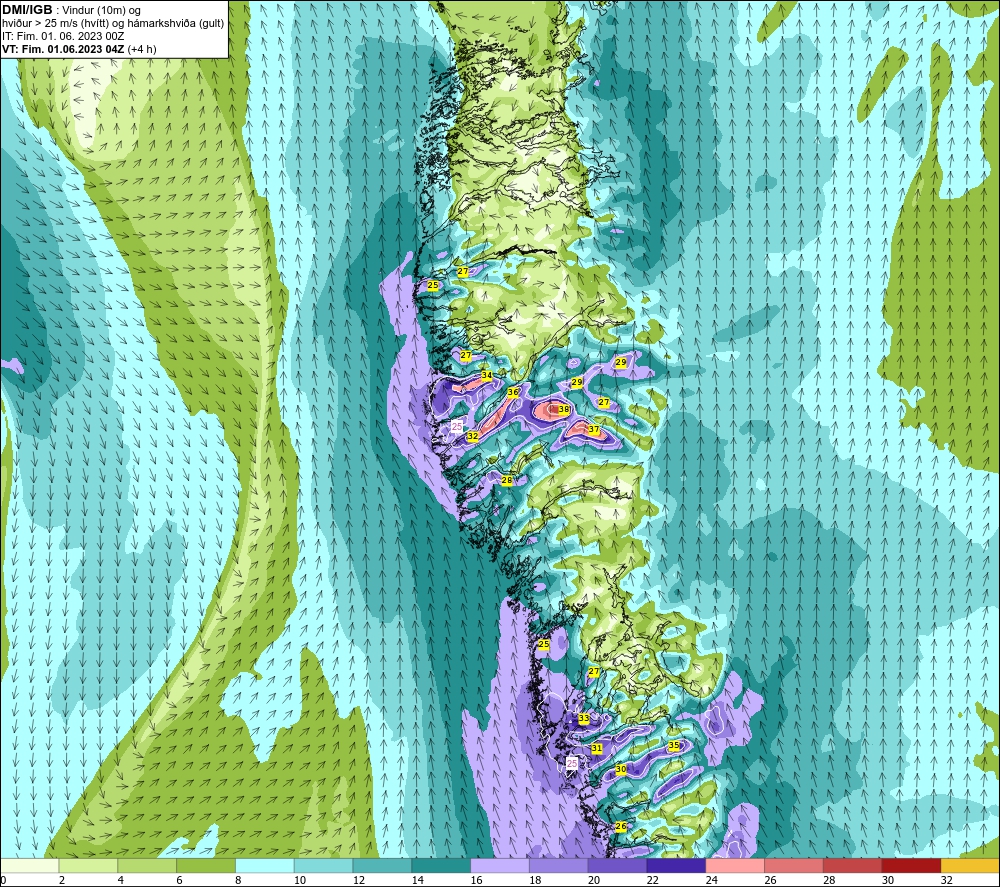Click the legend scale number 32

947,880
